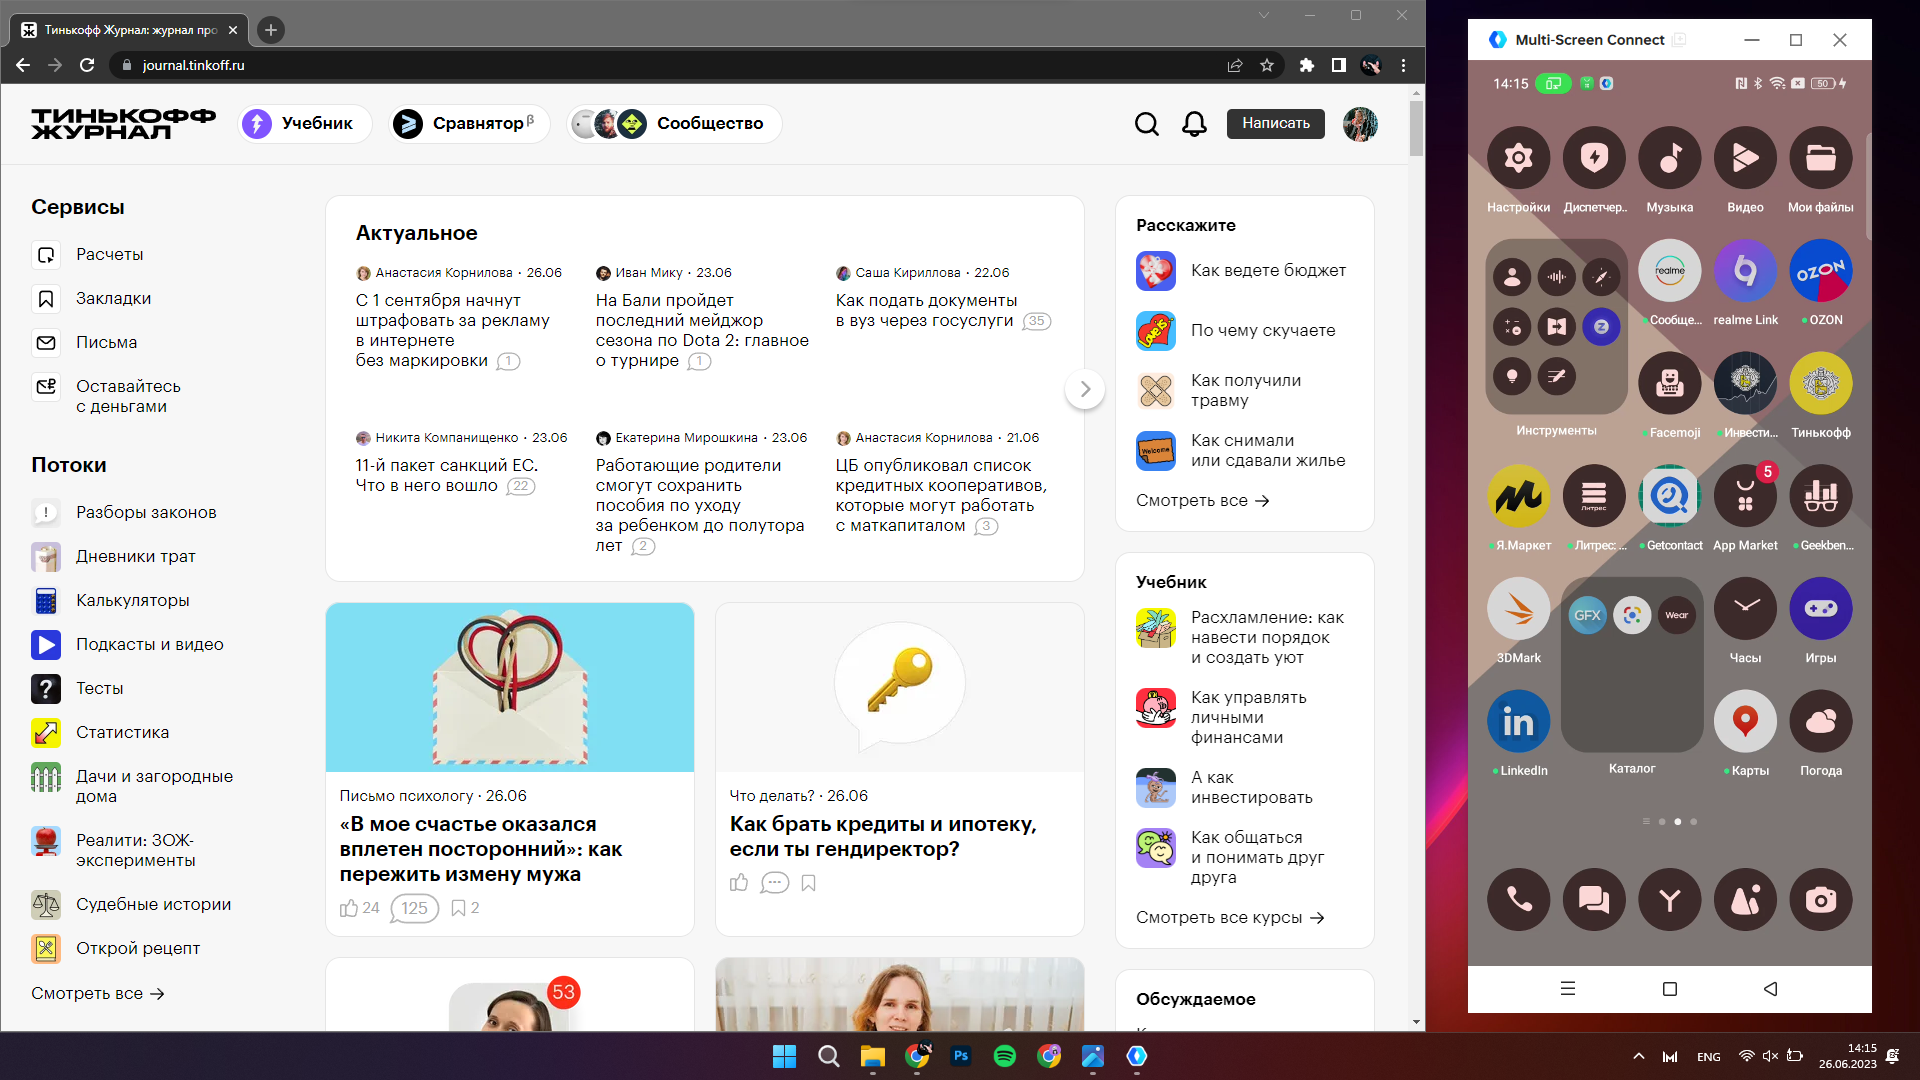Open Chrome three-dot menu
This screenshot has width=1920, height=1080.
[x=1403, y=65]
